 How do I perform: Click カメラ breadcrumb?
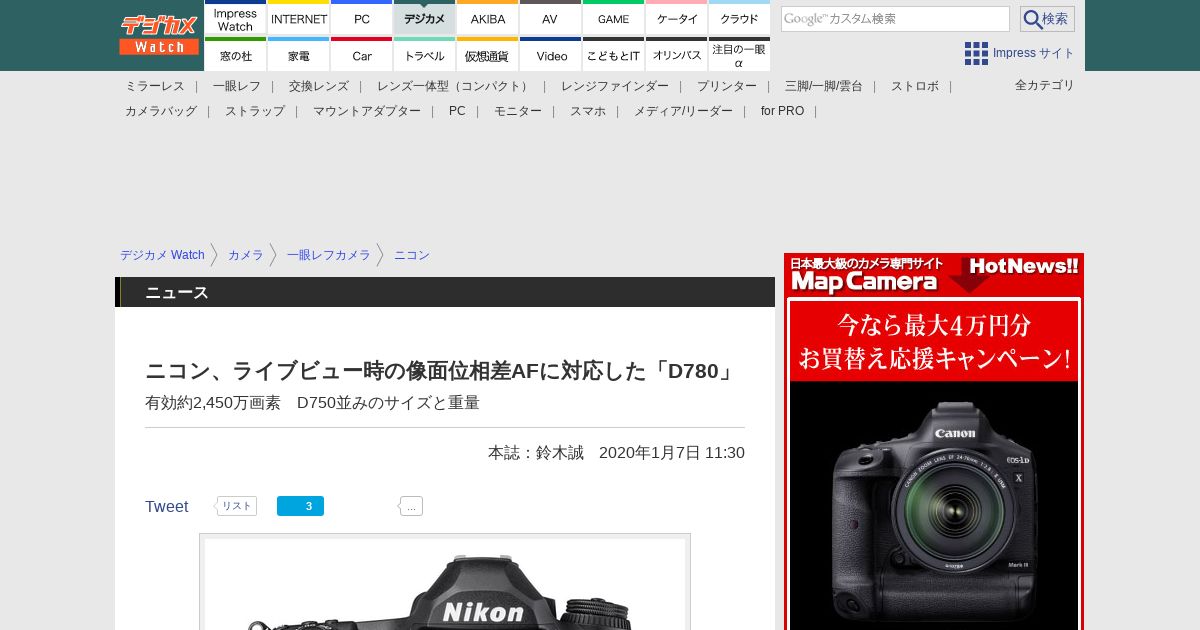pyautogui.click(x=246, y=255)
